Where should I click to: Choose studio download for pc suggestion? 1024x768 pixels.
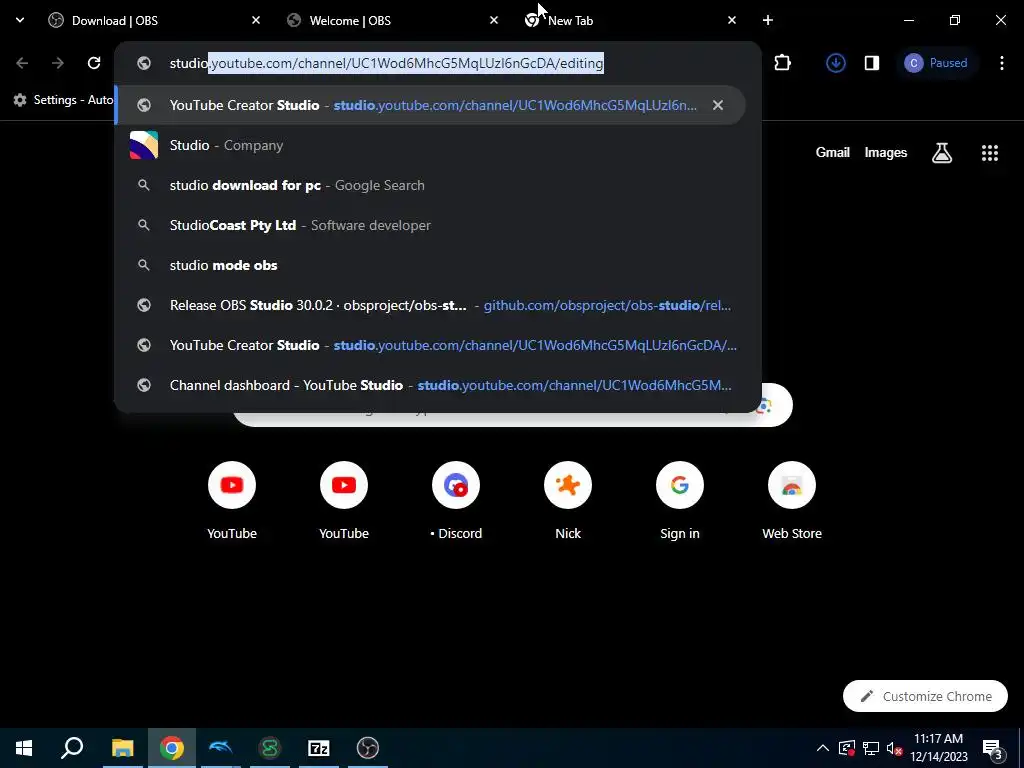pos(438,185)
